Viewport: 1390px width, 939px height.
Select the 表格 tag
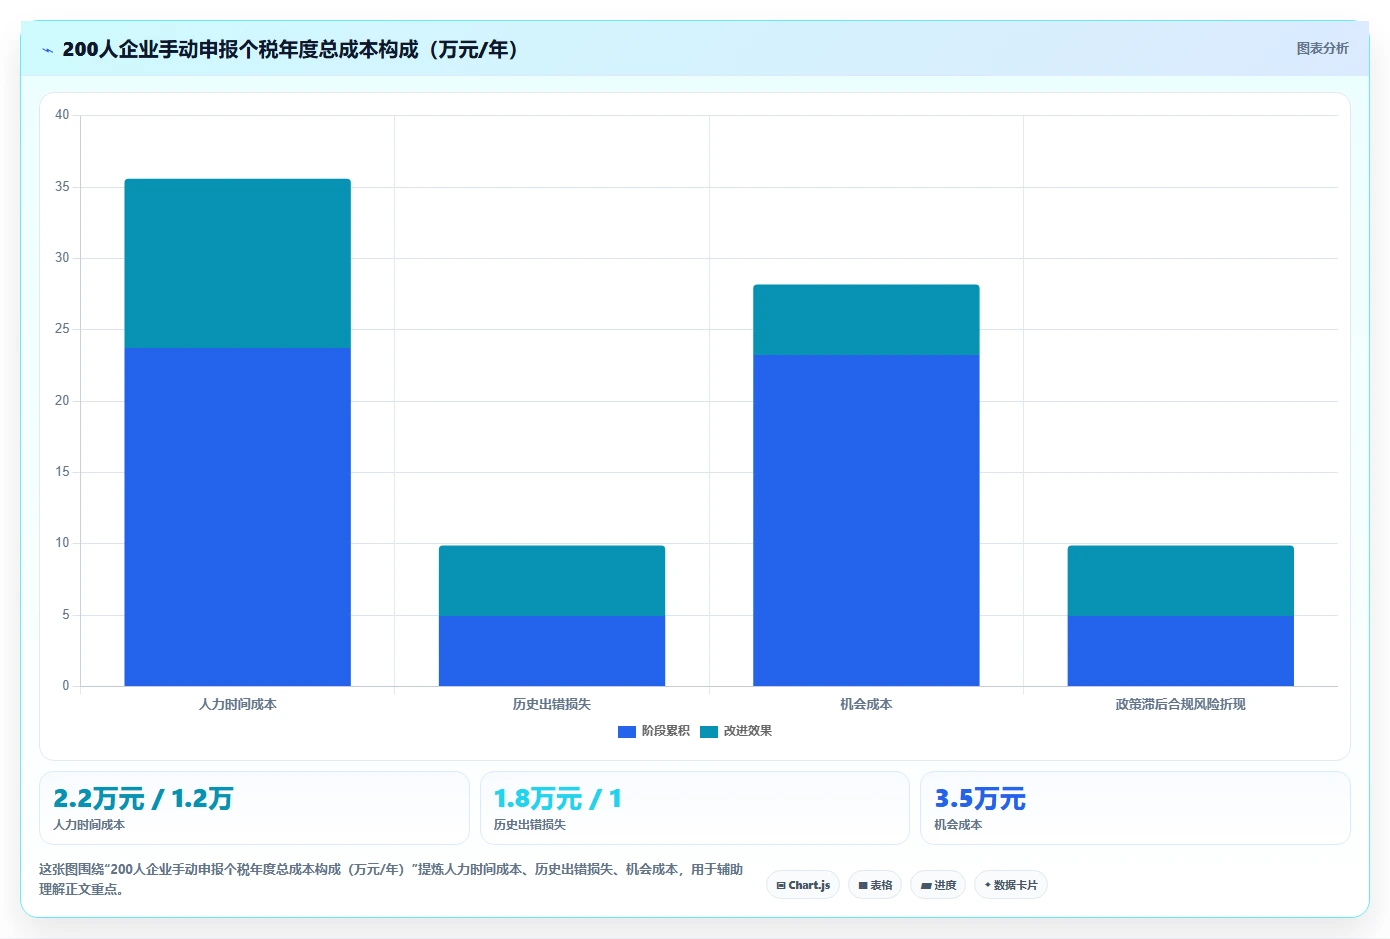coord(875,885)
